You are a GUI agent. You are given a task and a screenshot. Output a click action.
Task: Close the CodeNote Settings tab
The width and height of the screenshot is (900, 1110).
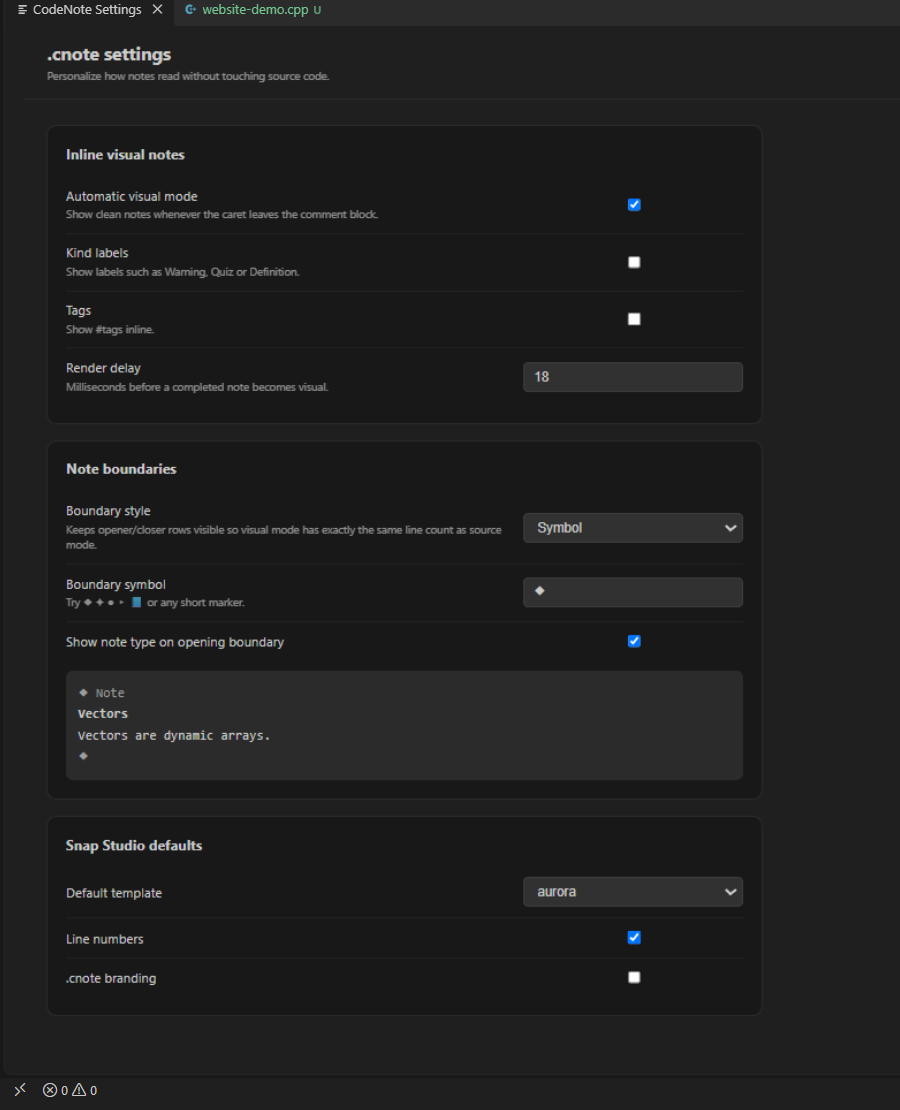[x=157, y=9]
